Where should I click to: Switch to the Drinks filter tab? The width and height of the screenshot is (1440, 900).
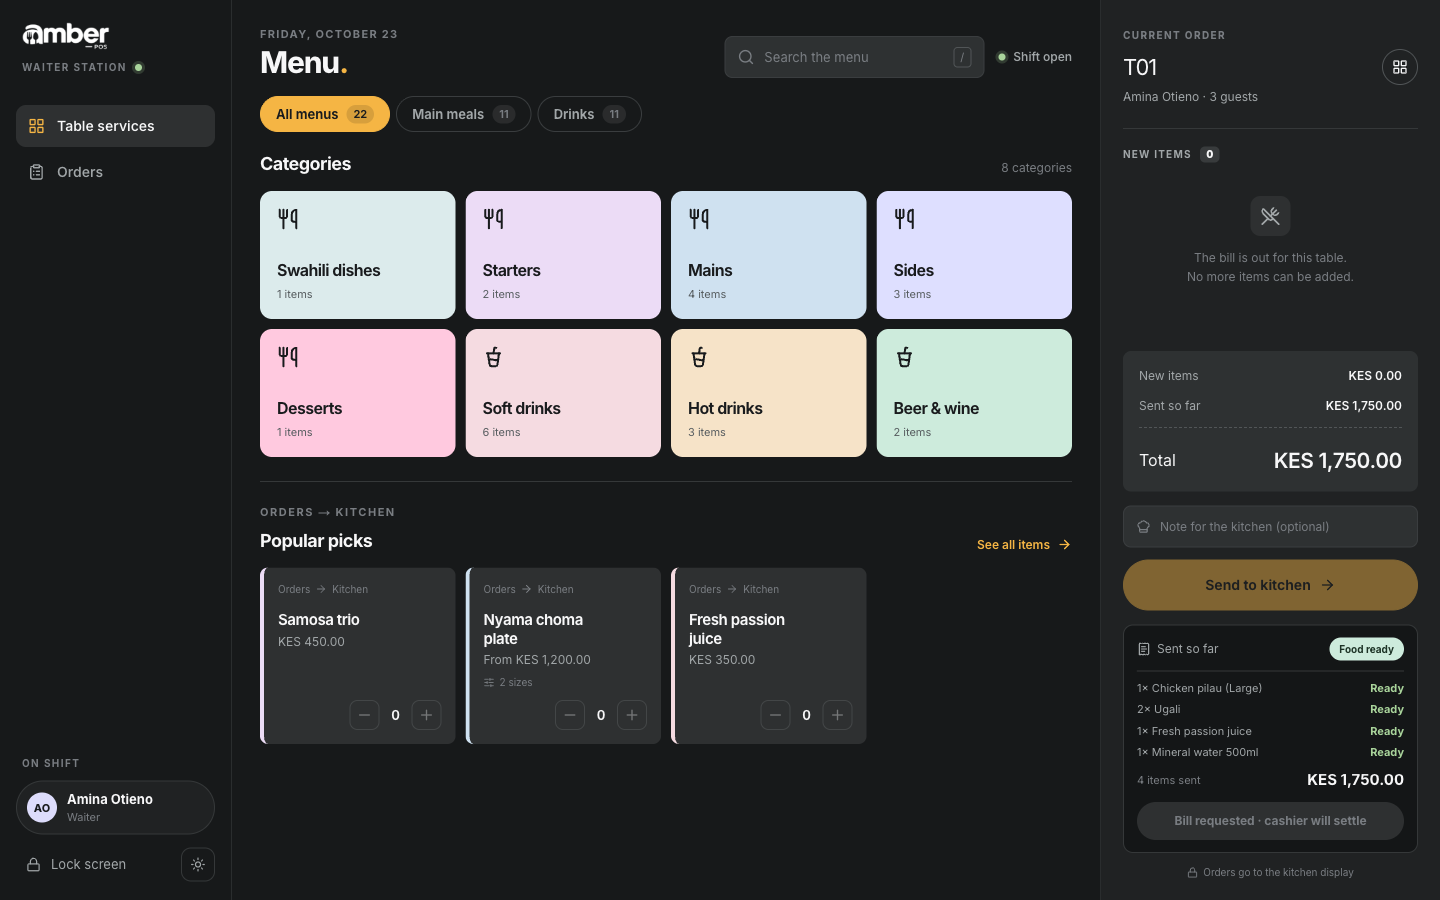point(589,114)
